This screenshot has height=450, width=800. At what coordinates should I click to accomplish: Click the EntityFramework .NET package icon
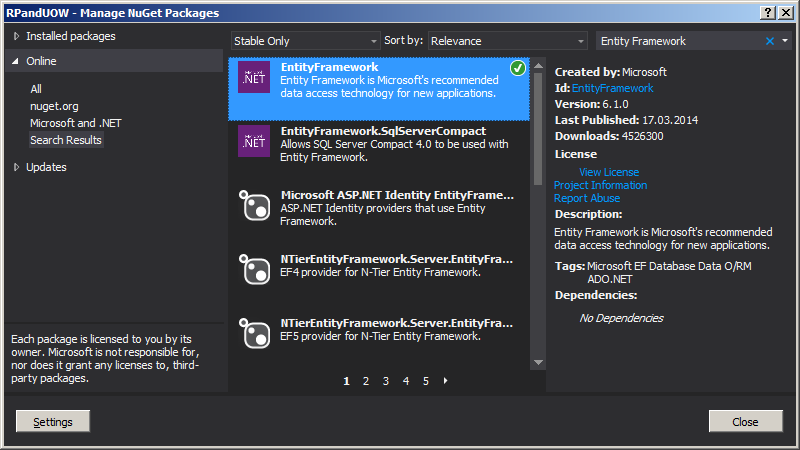pyautogui.click(x=254, y=77)
